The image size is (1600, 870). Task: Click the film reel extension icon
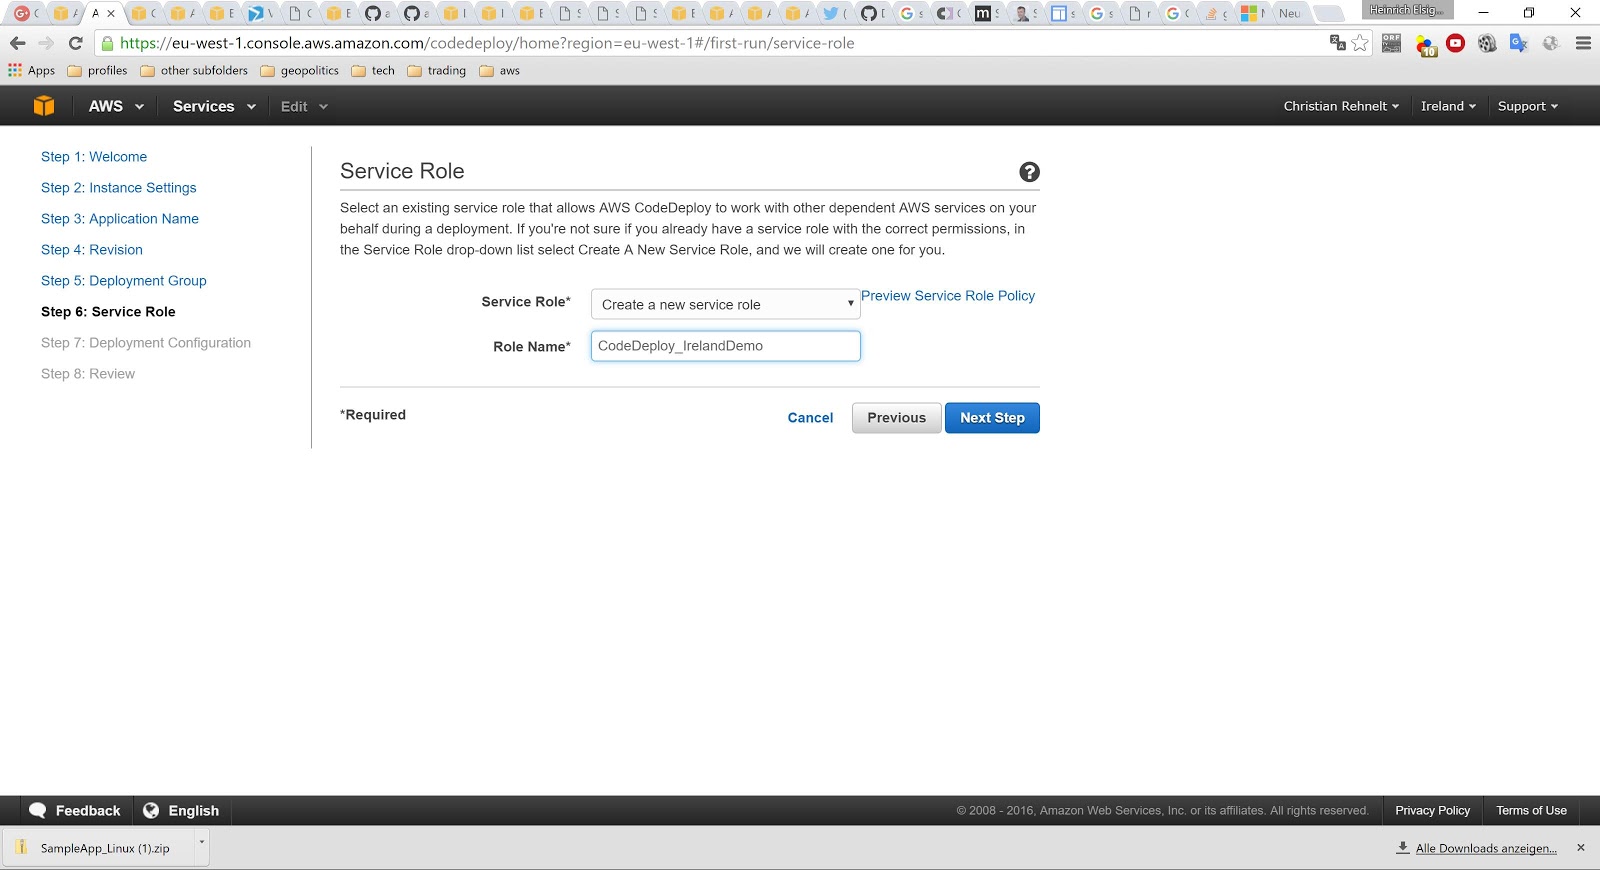coord(1488,43)
